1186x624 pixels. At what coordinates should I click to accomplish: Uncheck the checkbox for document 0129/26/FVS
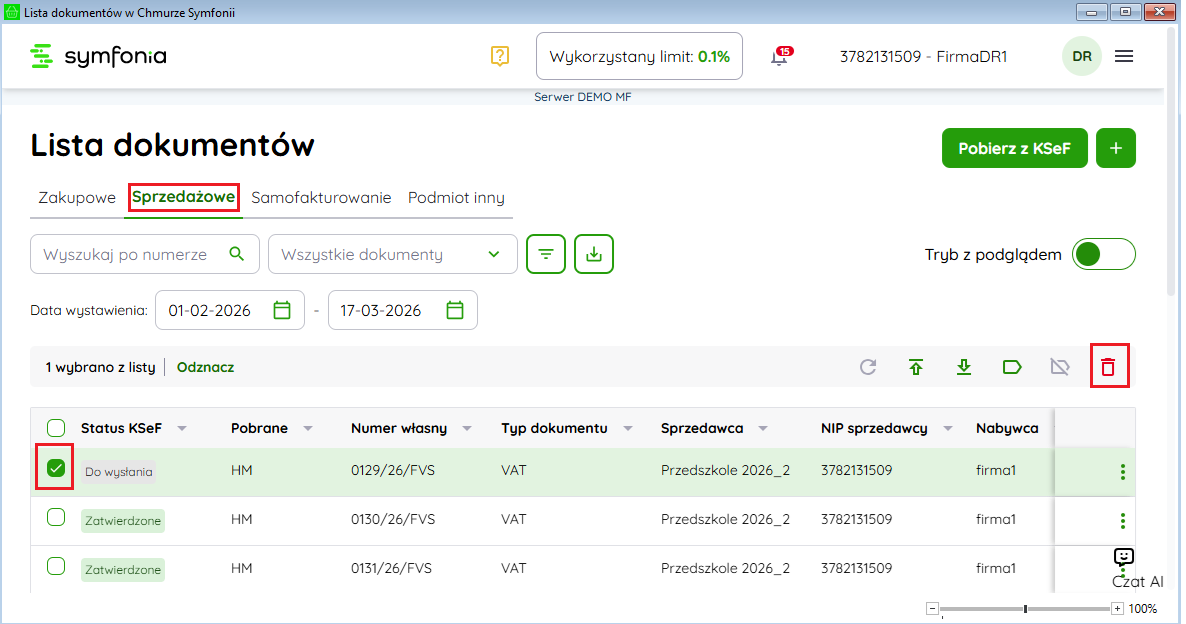point(56,468)
